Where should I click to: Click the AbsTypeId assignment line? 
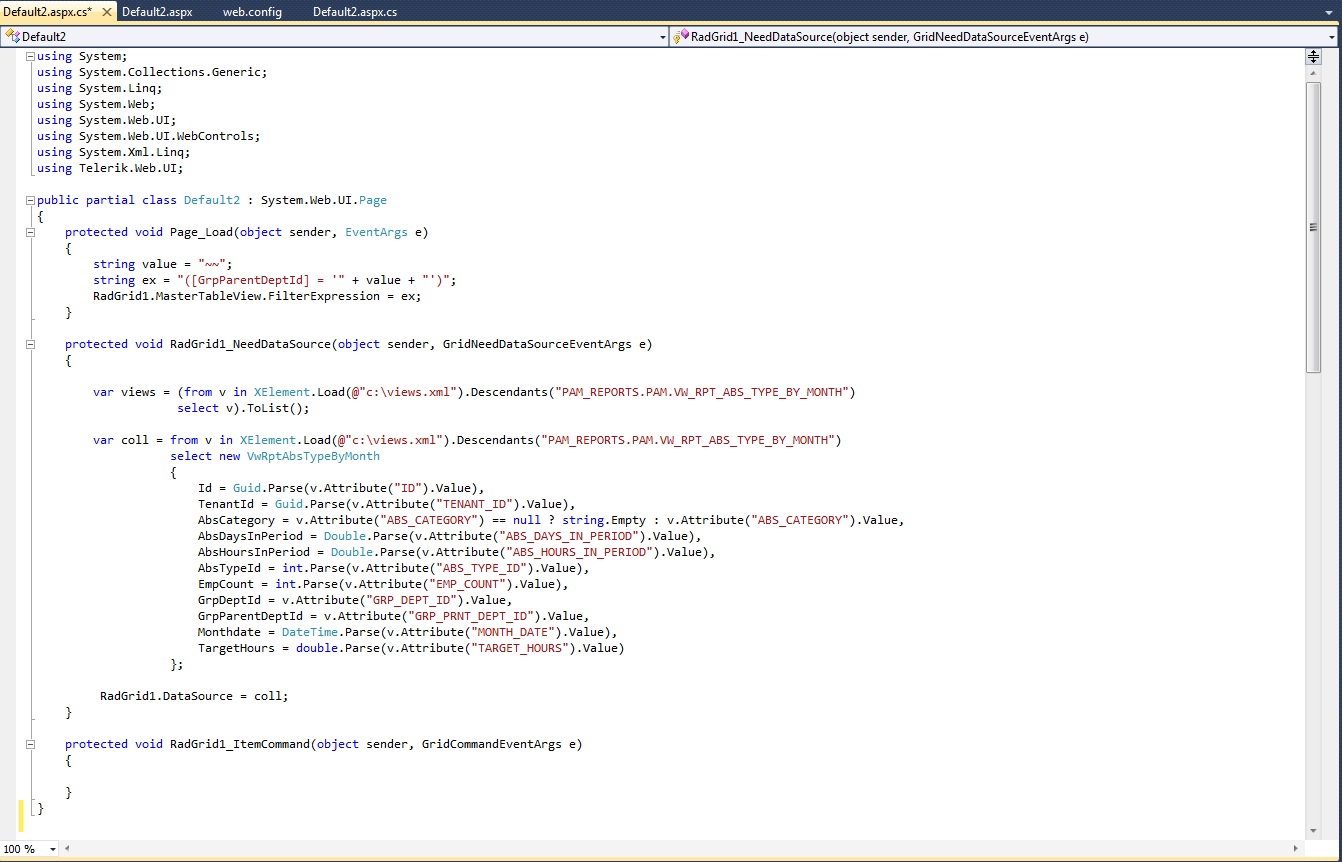(394, 568)
